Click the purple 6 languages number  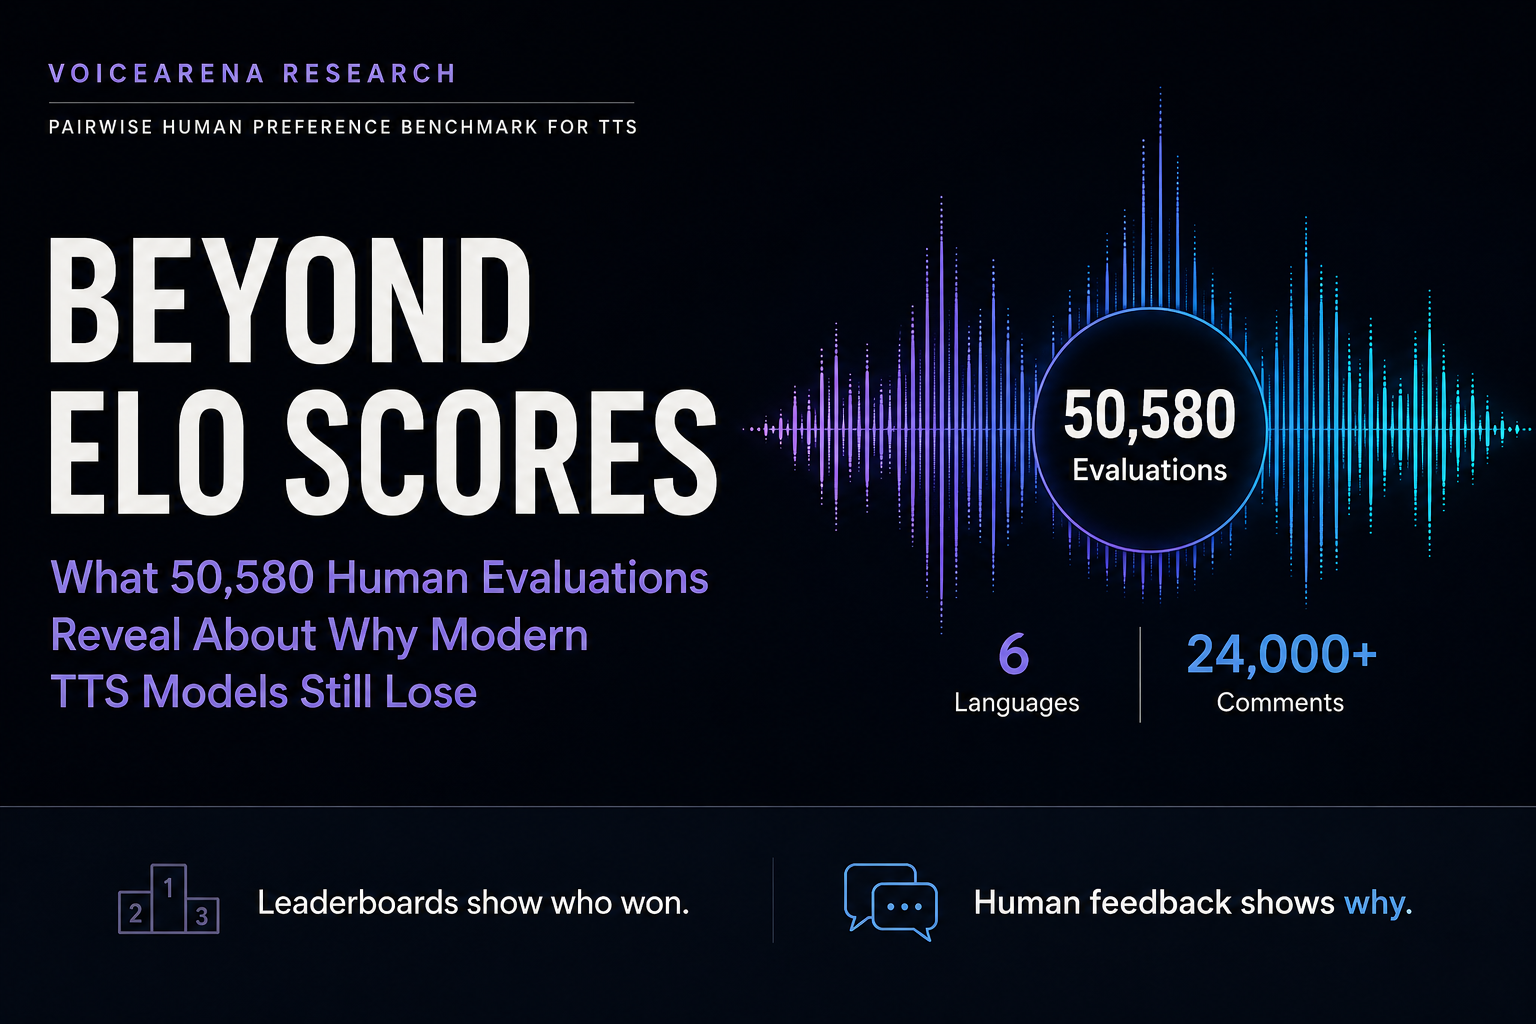click(x=1014, y=655)
